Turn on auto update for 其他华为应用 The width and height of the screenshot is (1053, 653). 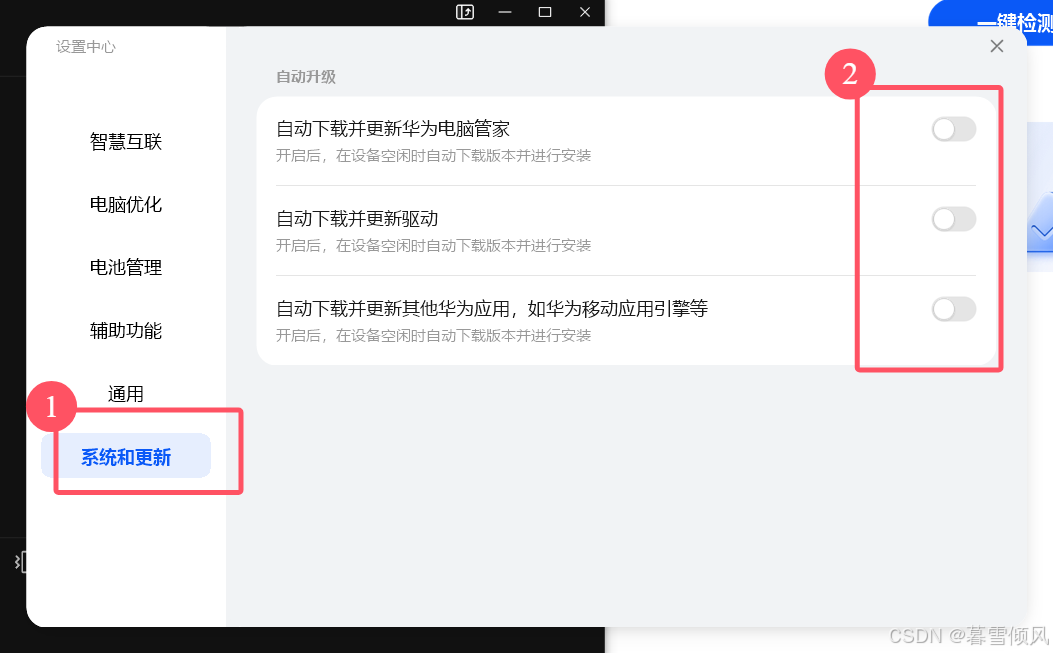coord(954,309)
